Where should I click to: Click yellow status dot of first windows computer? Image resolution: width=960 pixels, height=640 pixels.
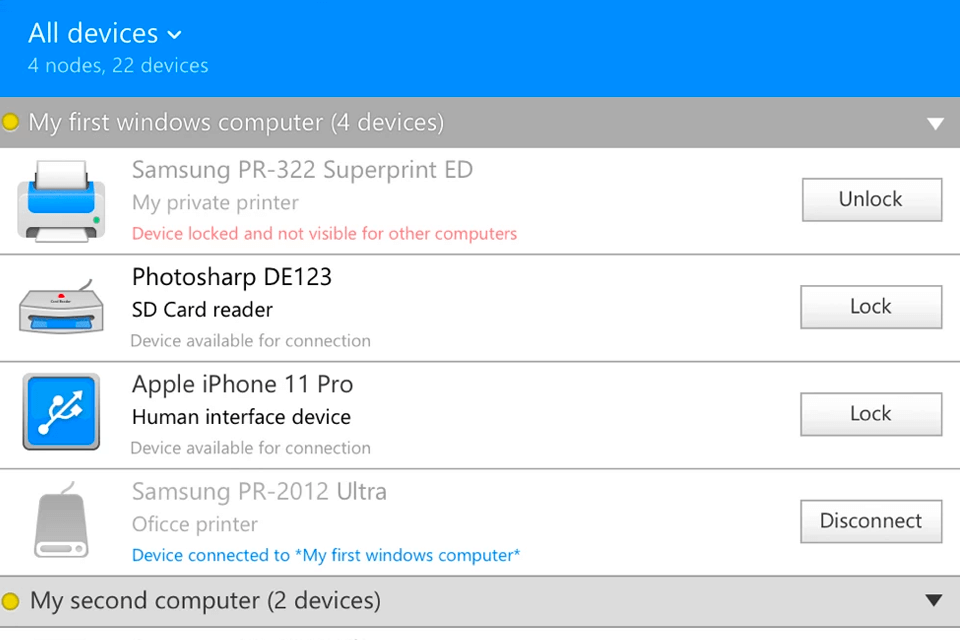(x=11, y=123)
